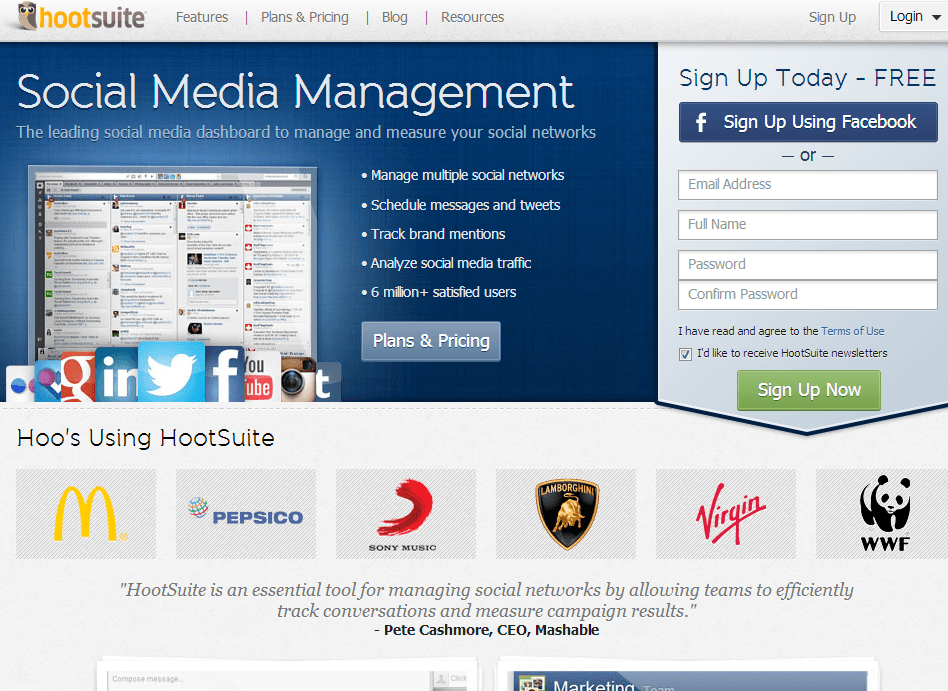948x691 pixels.
Task: Click the 'Hoo's Using HootSuite' heading
Action: (146, 438)
